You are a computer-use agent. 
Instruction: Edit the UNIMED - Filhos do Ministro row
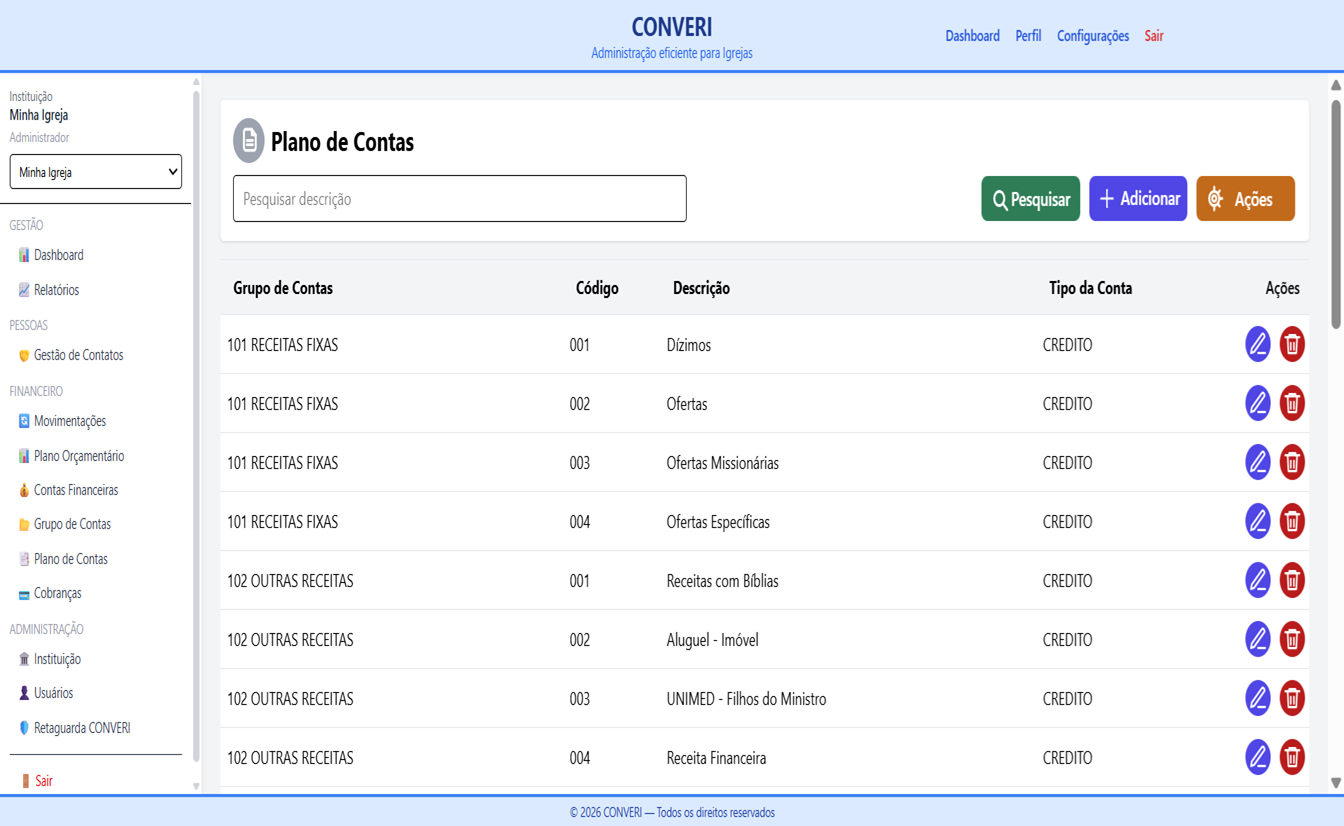[1258, 698]
